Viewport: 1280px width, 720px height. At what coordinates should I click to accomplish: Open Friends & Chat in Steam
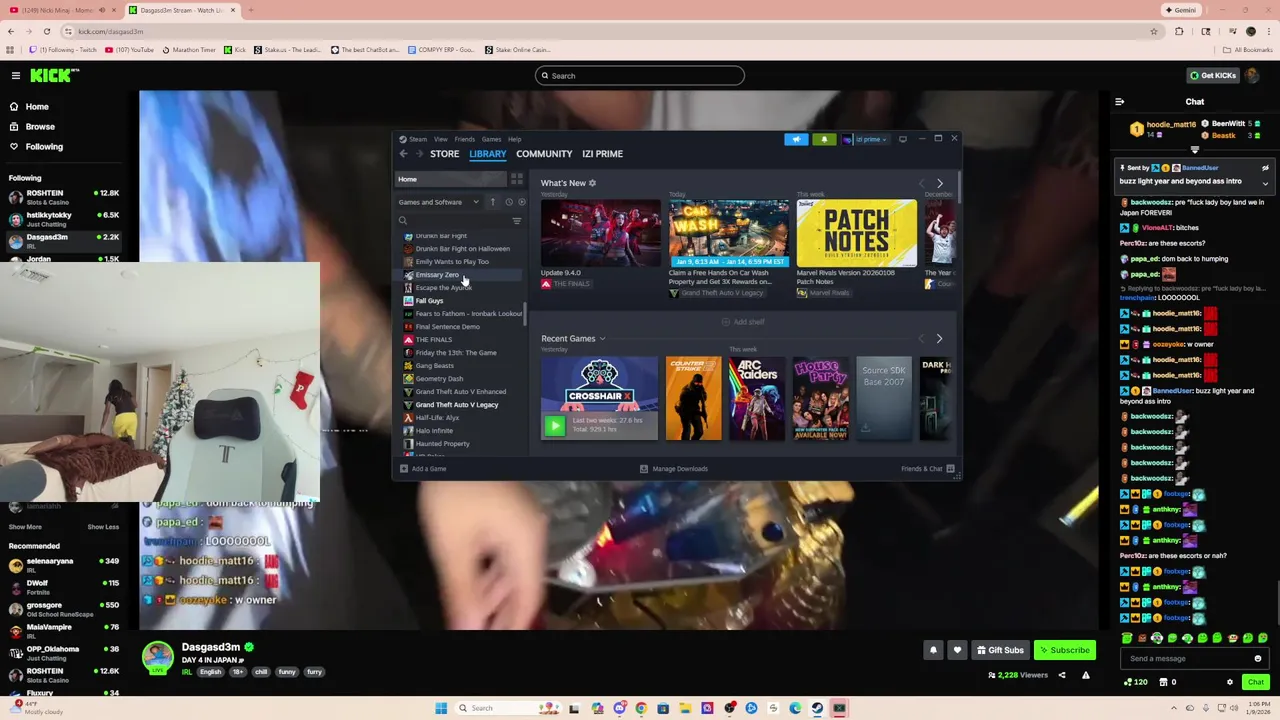click(x=927, y=469)
